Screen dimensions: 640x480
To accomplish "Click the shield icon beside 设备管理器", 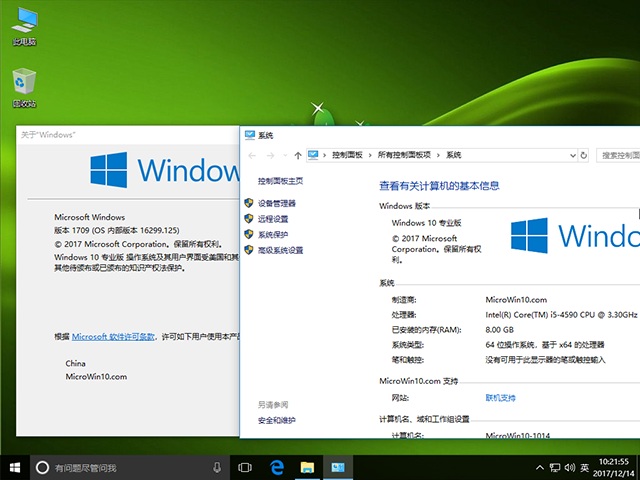I will click(x=249, y=203).
